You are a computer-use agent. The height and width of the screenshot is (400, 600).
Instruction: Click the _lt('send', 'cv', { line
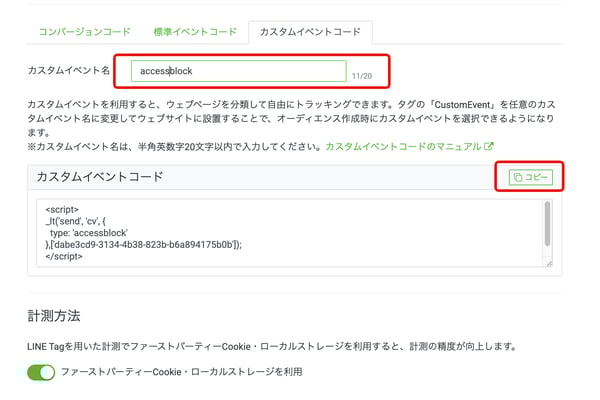coord(75,221)
